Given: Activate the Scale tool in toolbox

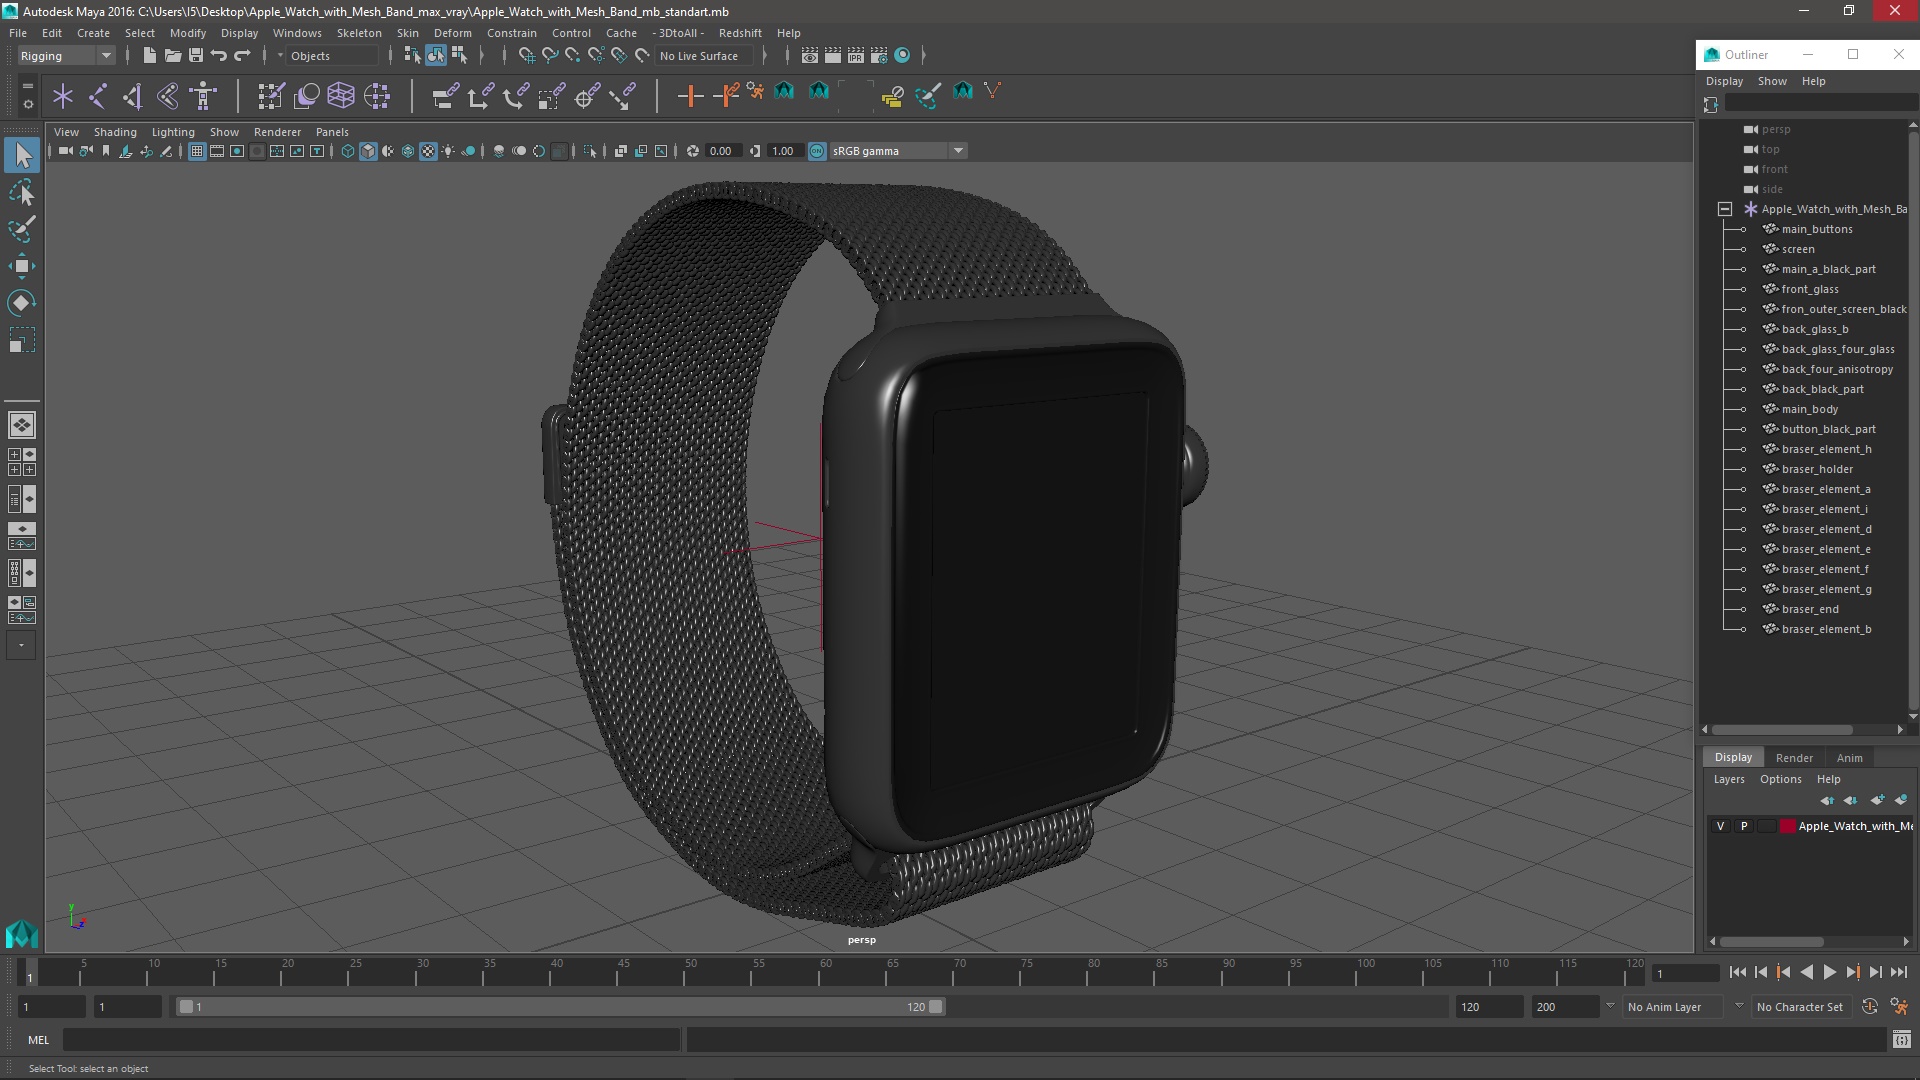Looking at the screenshot, I should click(x=22, y=340).
